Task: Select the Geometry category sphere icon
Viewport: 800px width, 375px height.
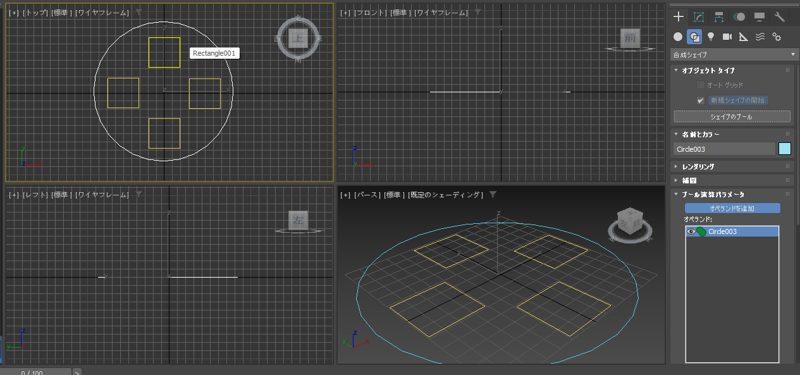Action: click(x=678, y=36)
